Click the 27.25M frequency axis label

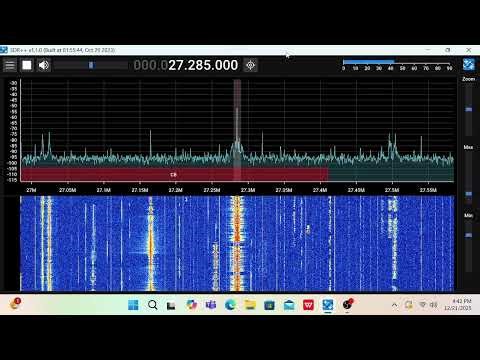(212, 190)
